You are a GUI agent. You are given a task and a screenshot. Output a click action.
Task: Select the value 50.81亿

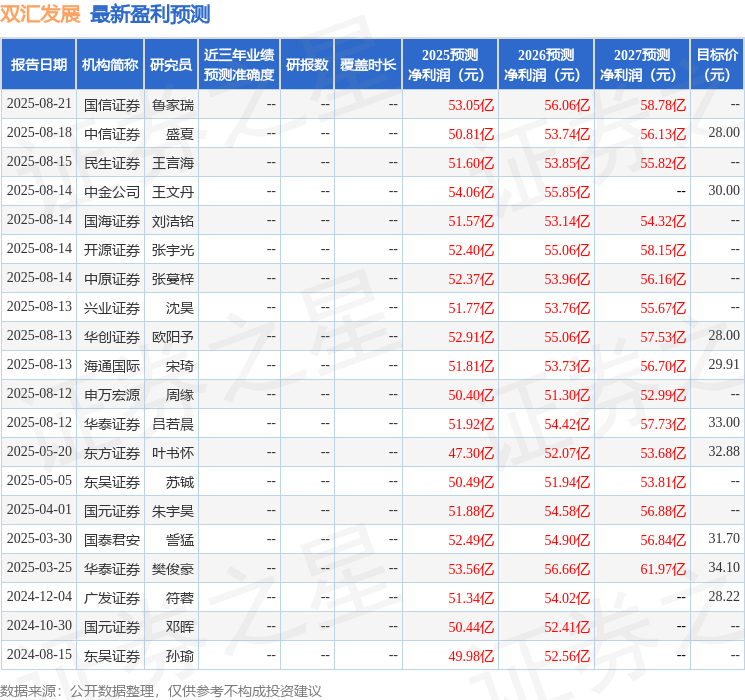[x=471, y=134]
